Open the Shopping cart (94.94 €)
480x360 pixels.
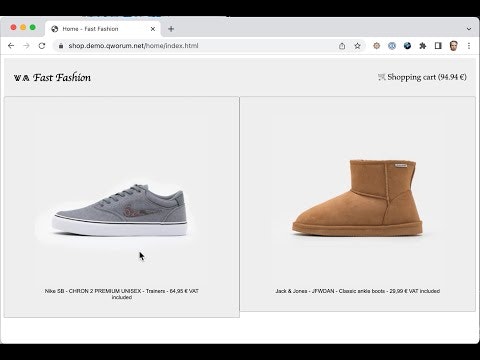pyautogui.click(x=422, y=77)
